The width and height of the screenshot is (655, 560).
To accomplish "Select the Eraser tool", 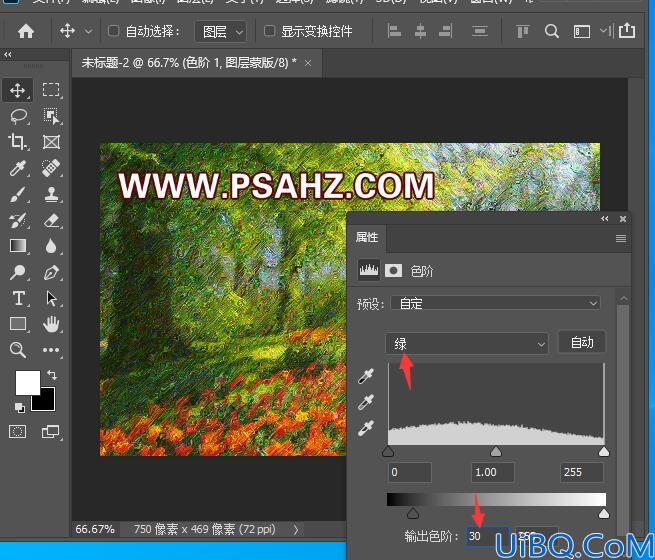I will tap(51, 220).
